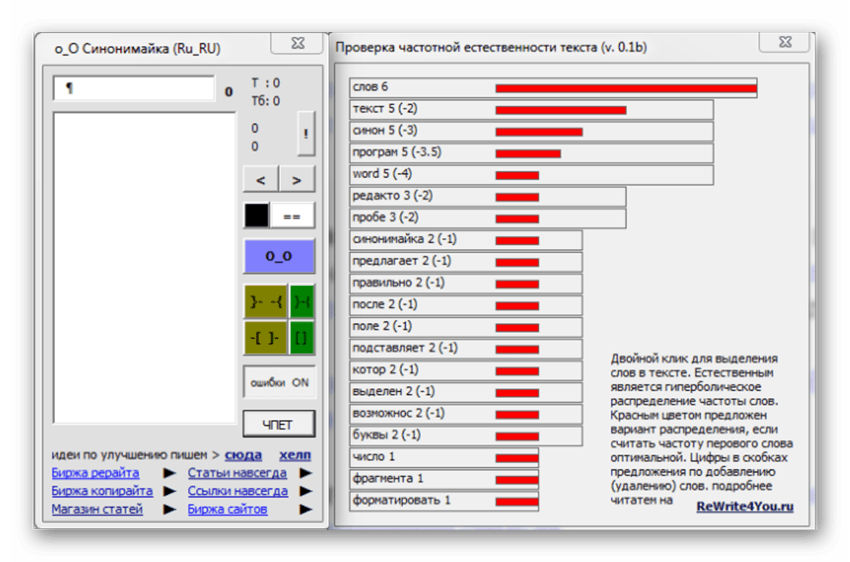This screenshot has width=850, height=562.
Task: Click the 'Тб: 0' counter
Action: tap(266, 101)
